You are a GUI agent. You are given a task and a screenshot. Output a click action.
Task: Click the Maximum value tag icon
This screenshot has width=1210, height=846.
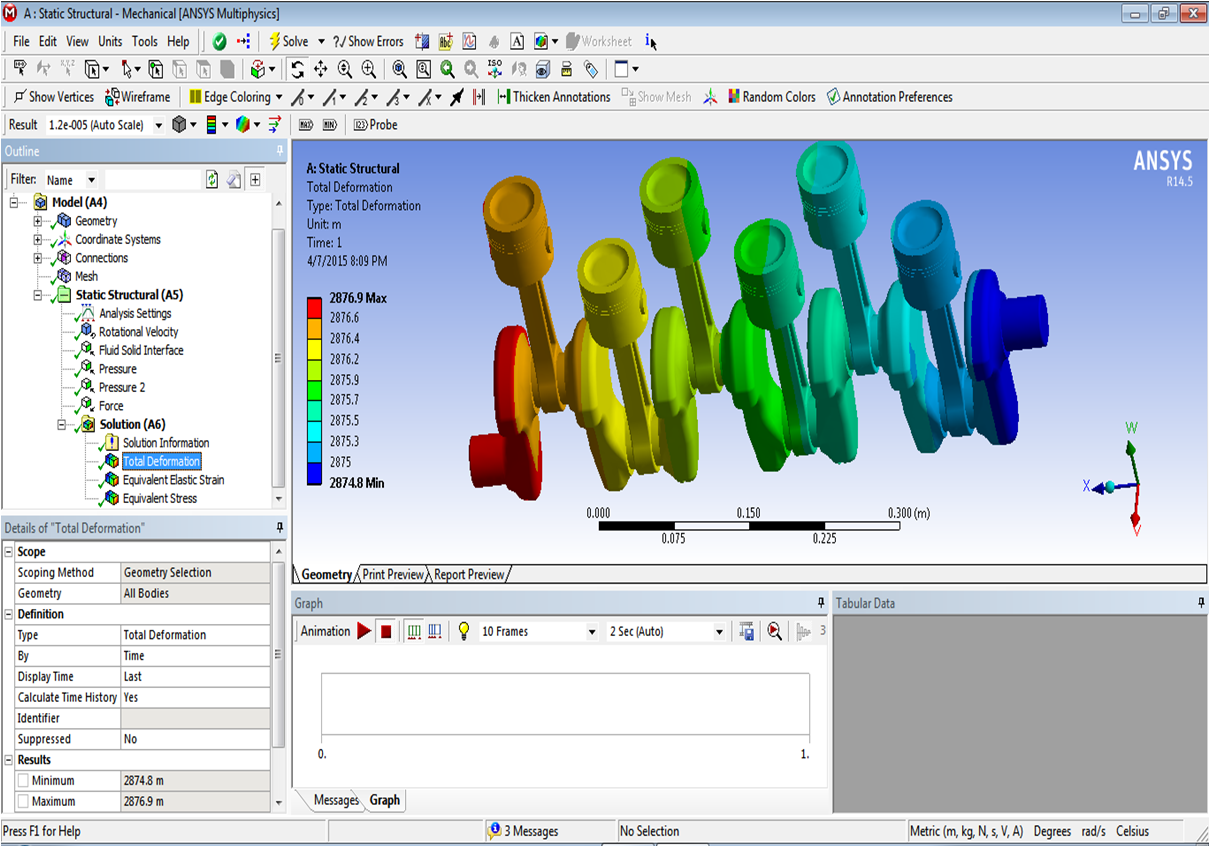[307, 125]
